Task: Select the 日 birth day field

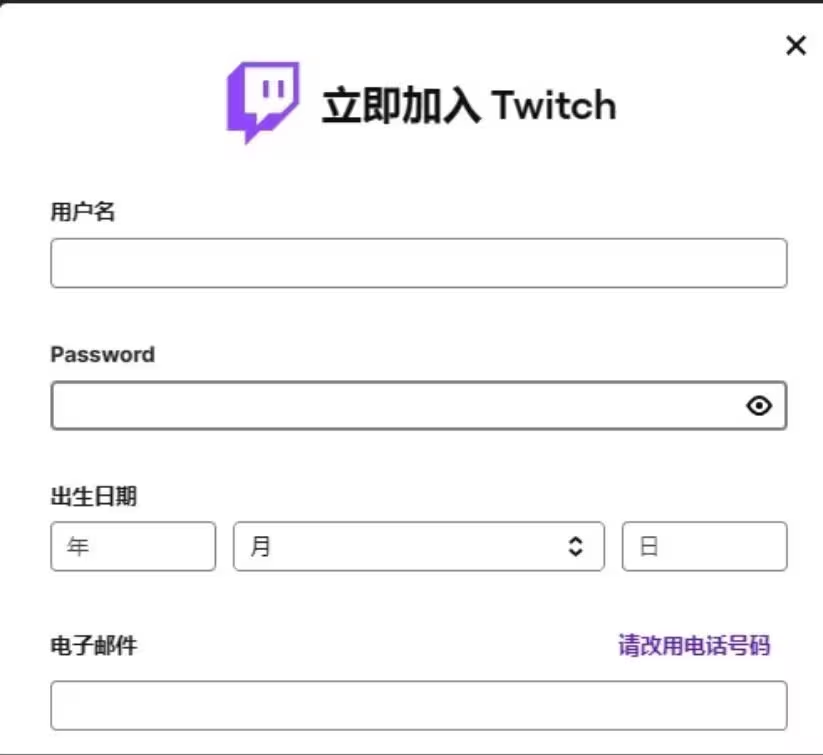Action: click(x=704, y=546)
